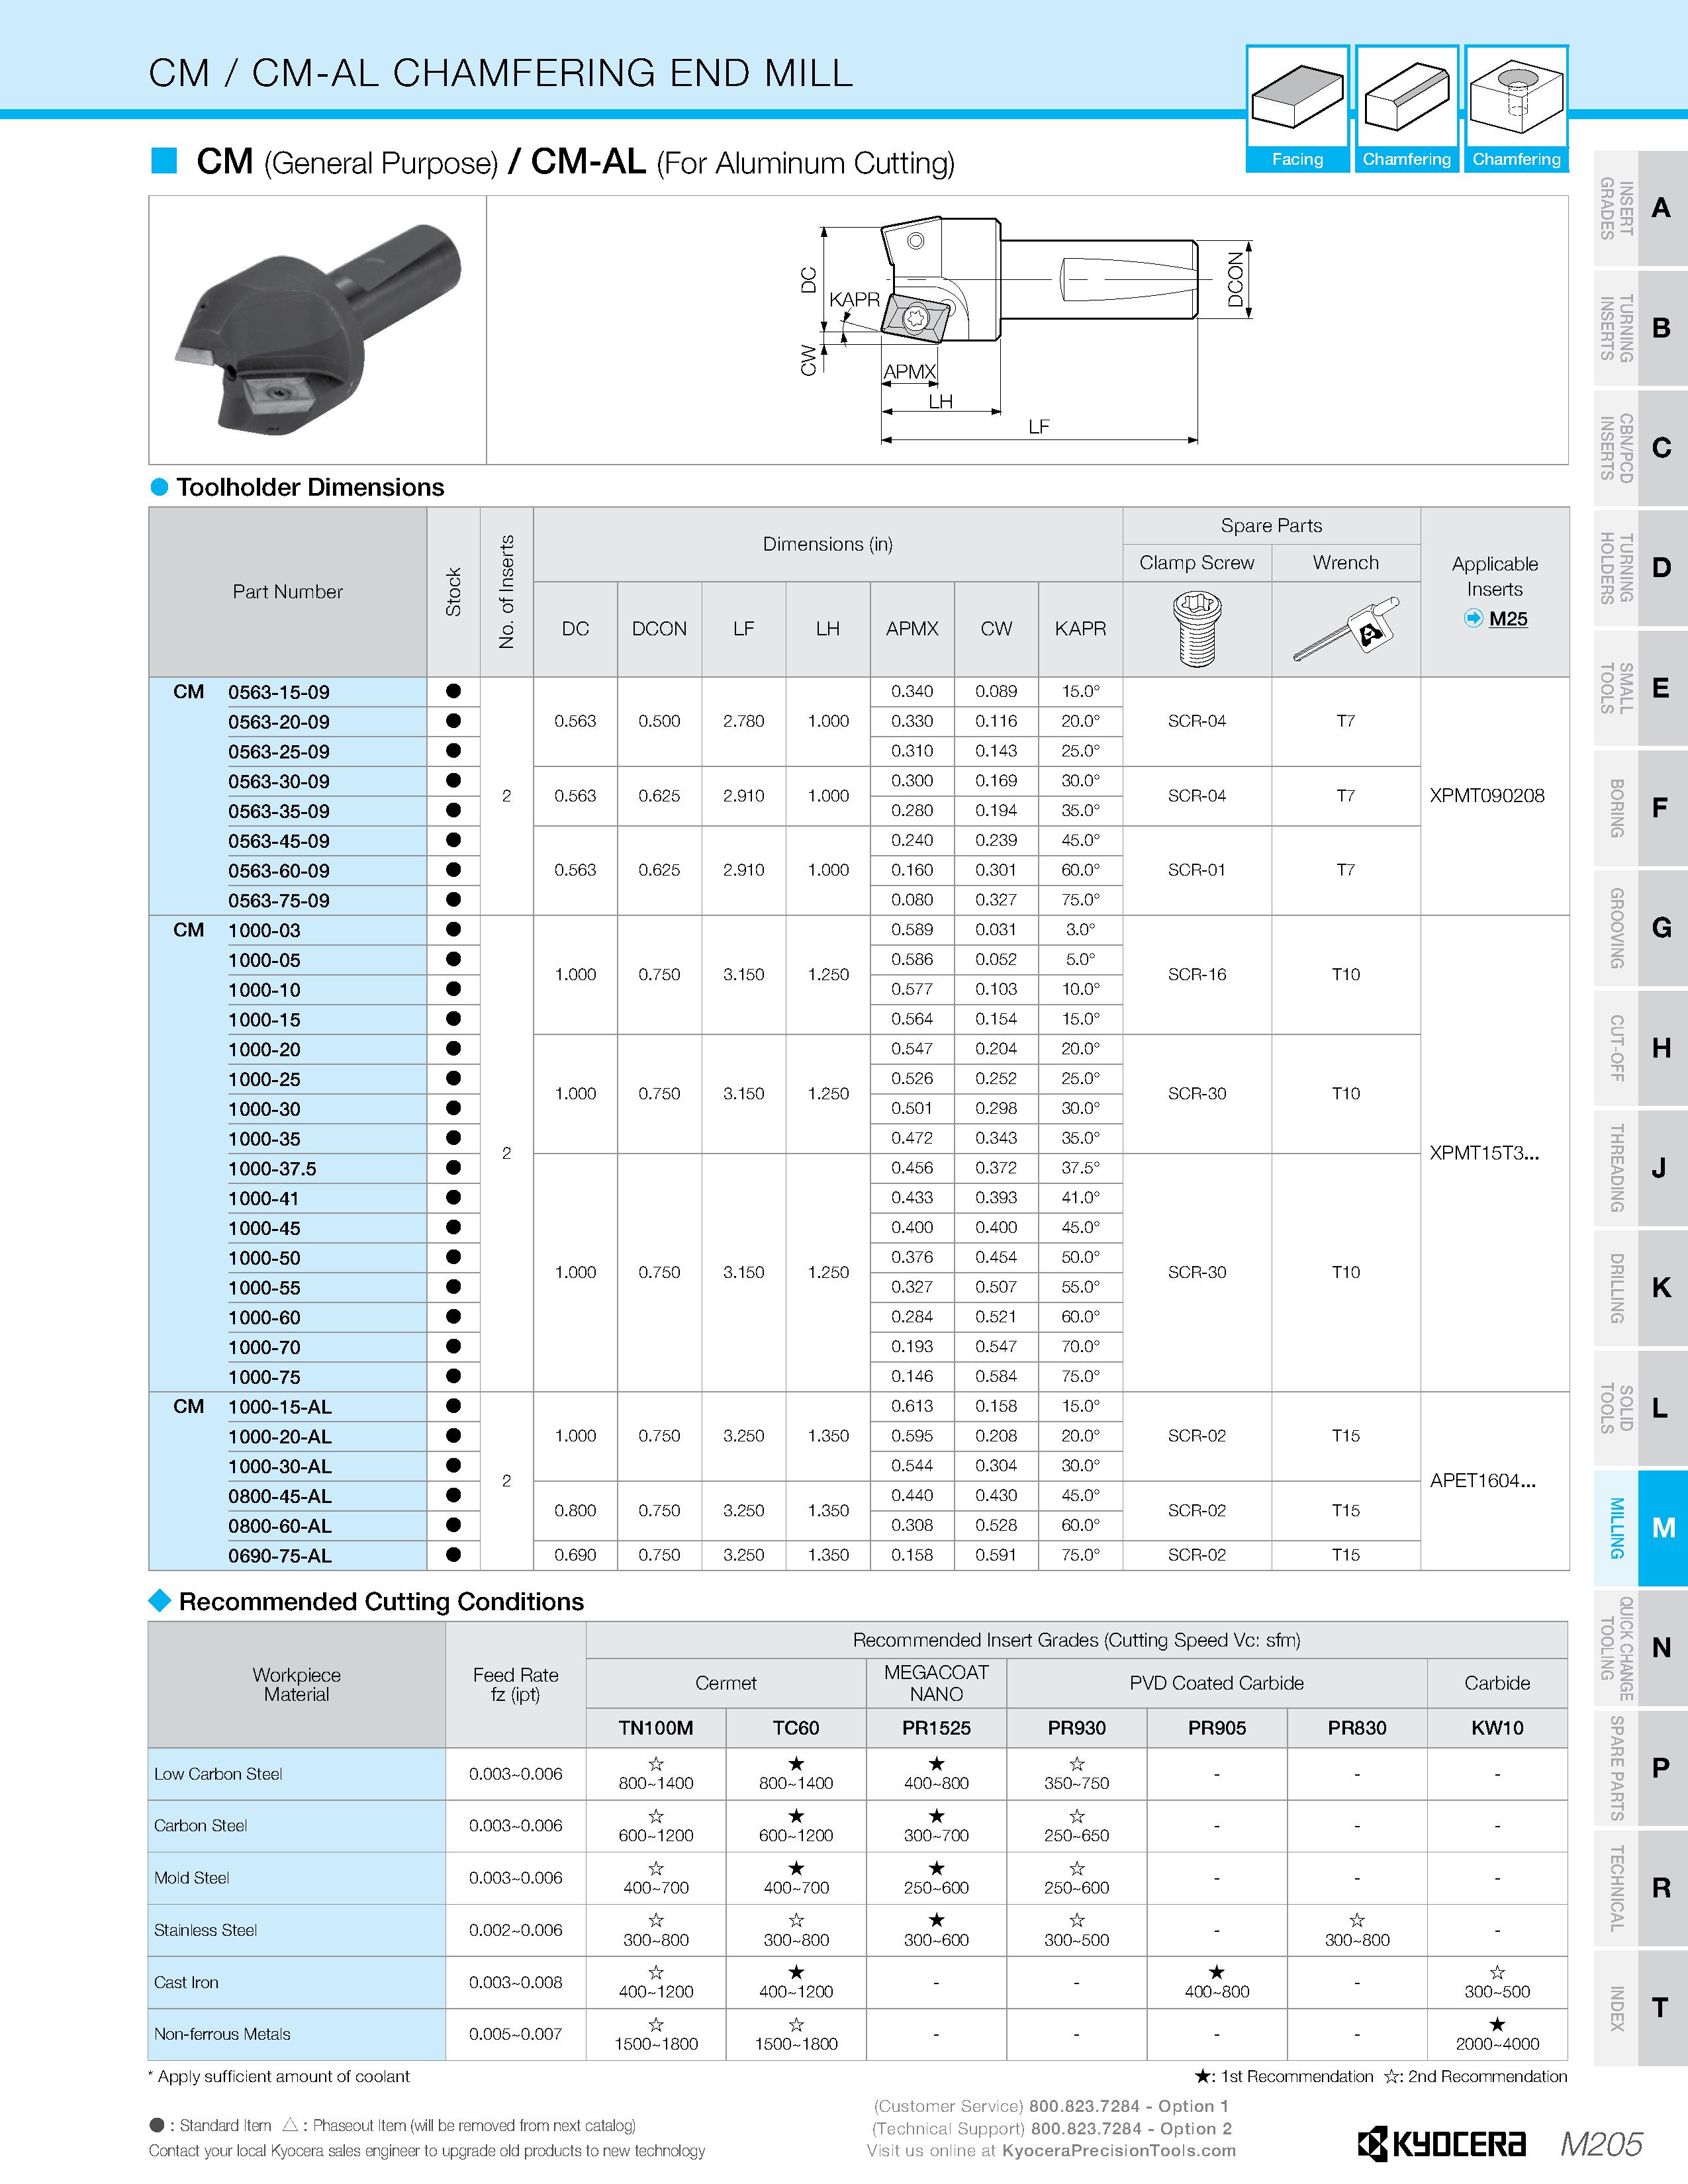1688x2184 pixels.
Task: Select section tab G Grooving
Action: 1640,928
